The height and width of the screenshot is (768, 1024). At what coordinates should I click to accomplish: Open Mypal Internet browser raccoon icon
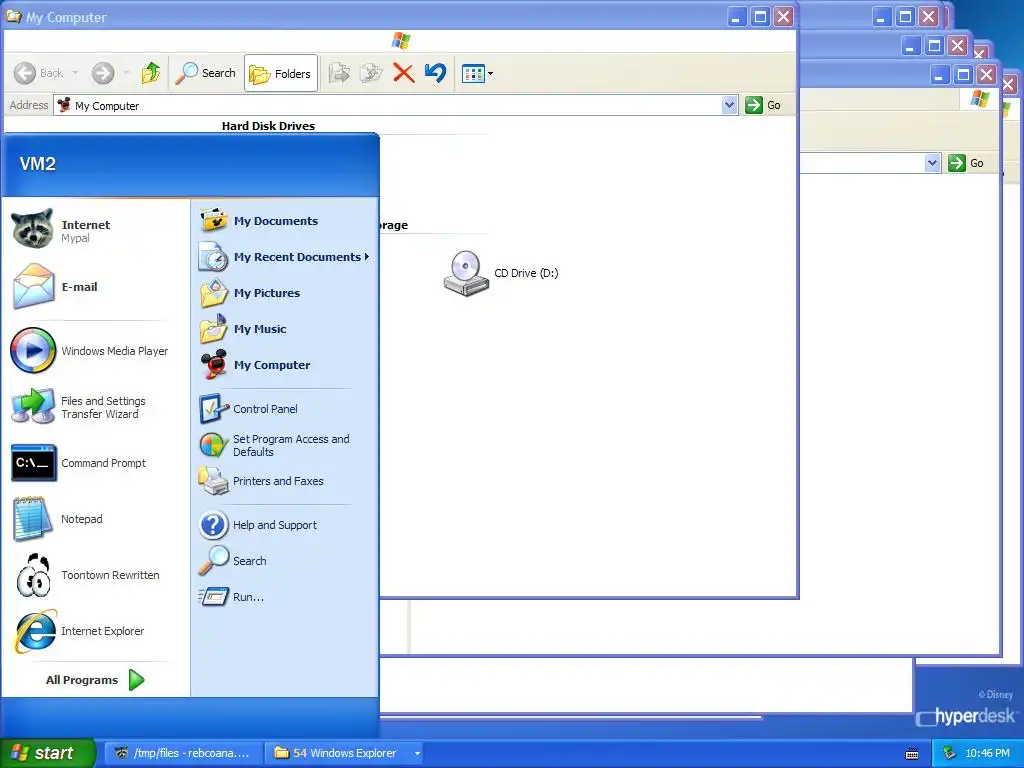tap(32, 229)
